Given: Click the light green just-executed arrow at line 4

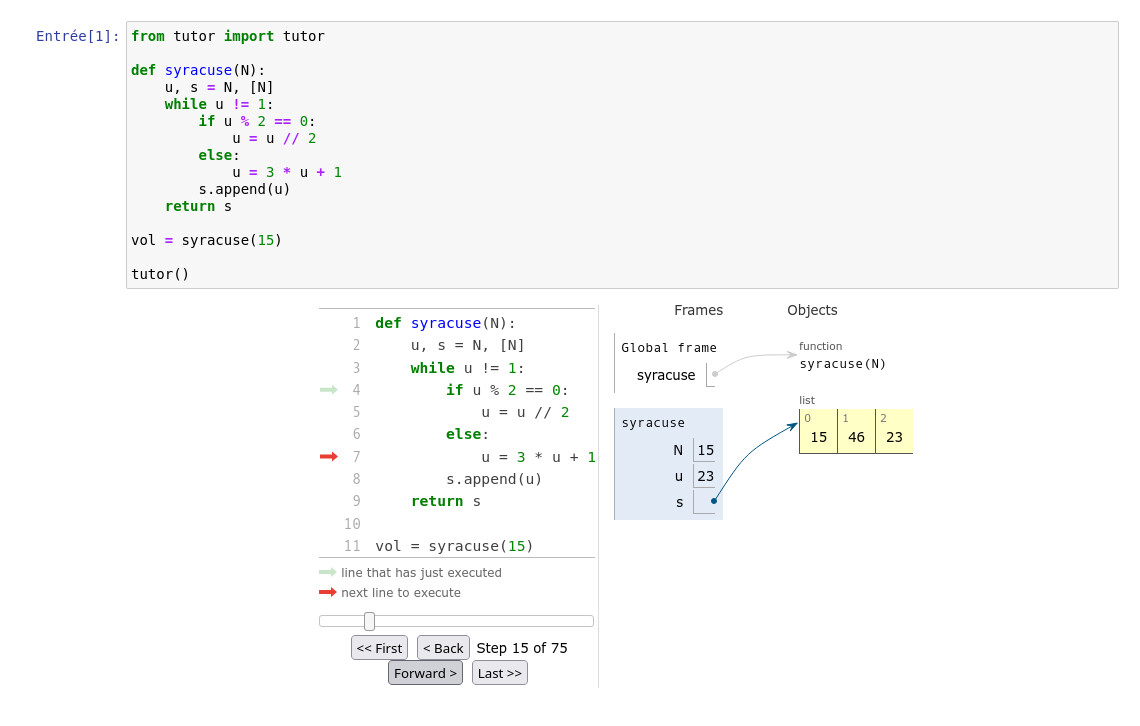Looking at the screenshot, I should (x=329, y=390).
